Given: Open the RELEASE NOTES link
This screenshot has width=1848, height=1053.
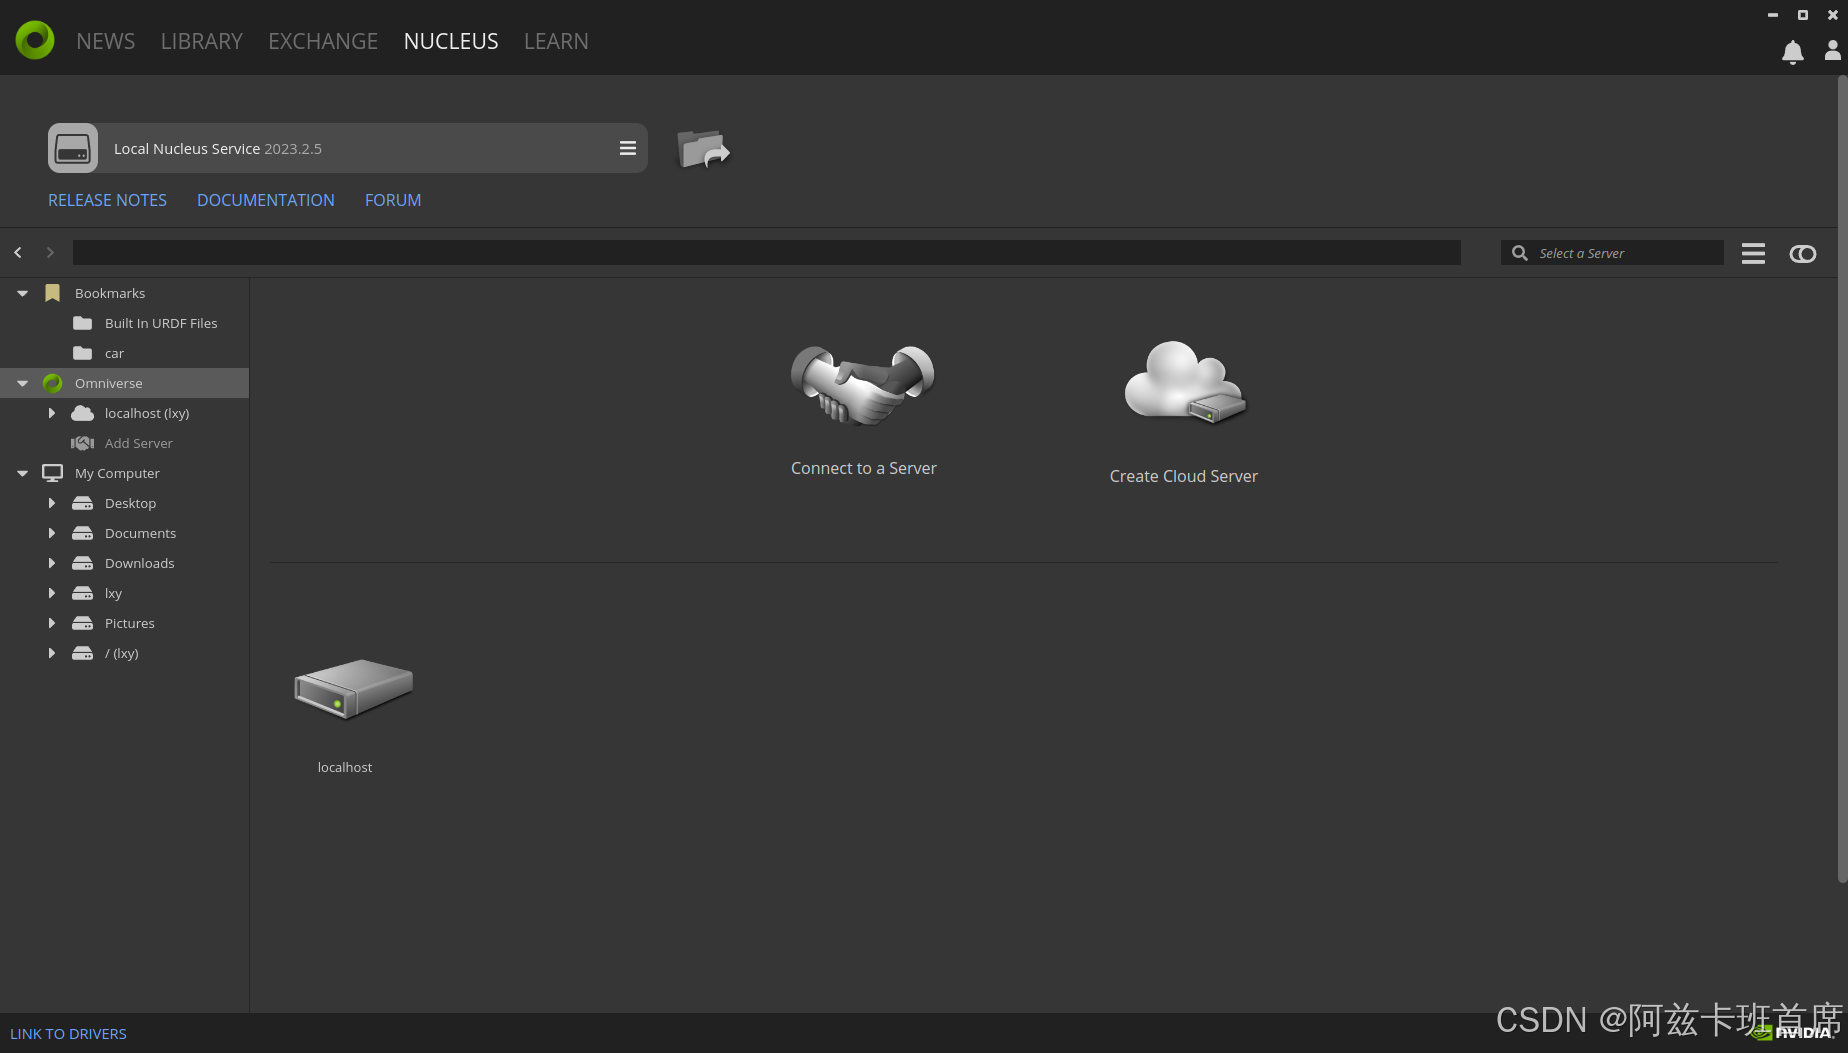Looking at the screenshot, I should (107, 200).
